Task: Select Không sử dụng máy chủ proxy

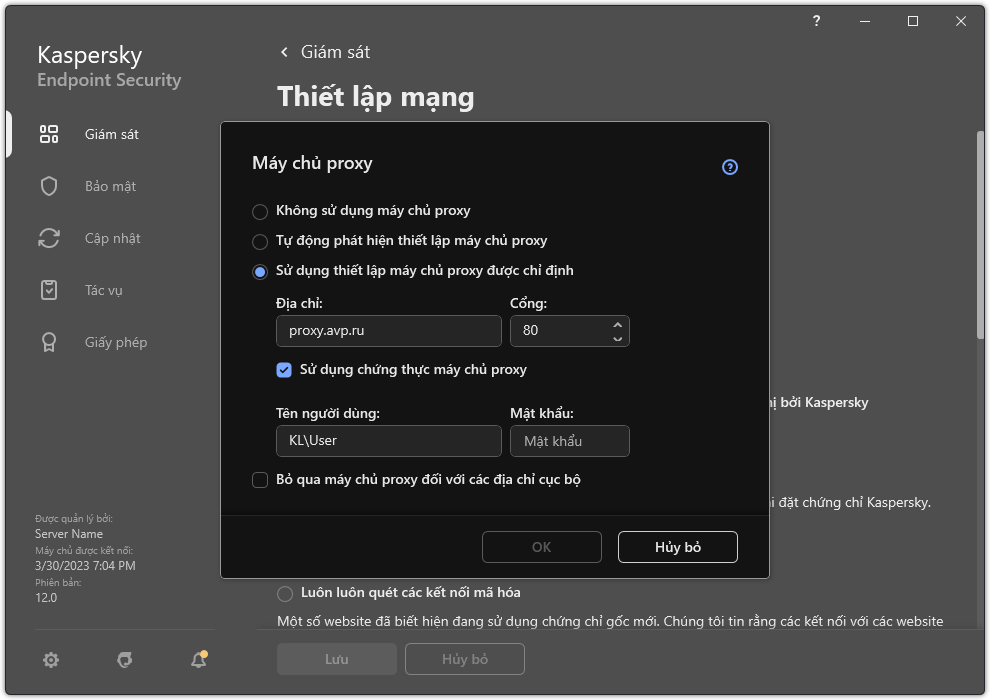Action: click(260, 211)
